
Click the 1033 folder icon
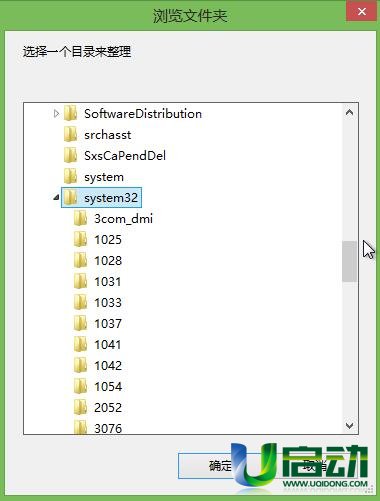81,302
